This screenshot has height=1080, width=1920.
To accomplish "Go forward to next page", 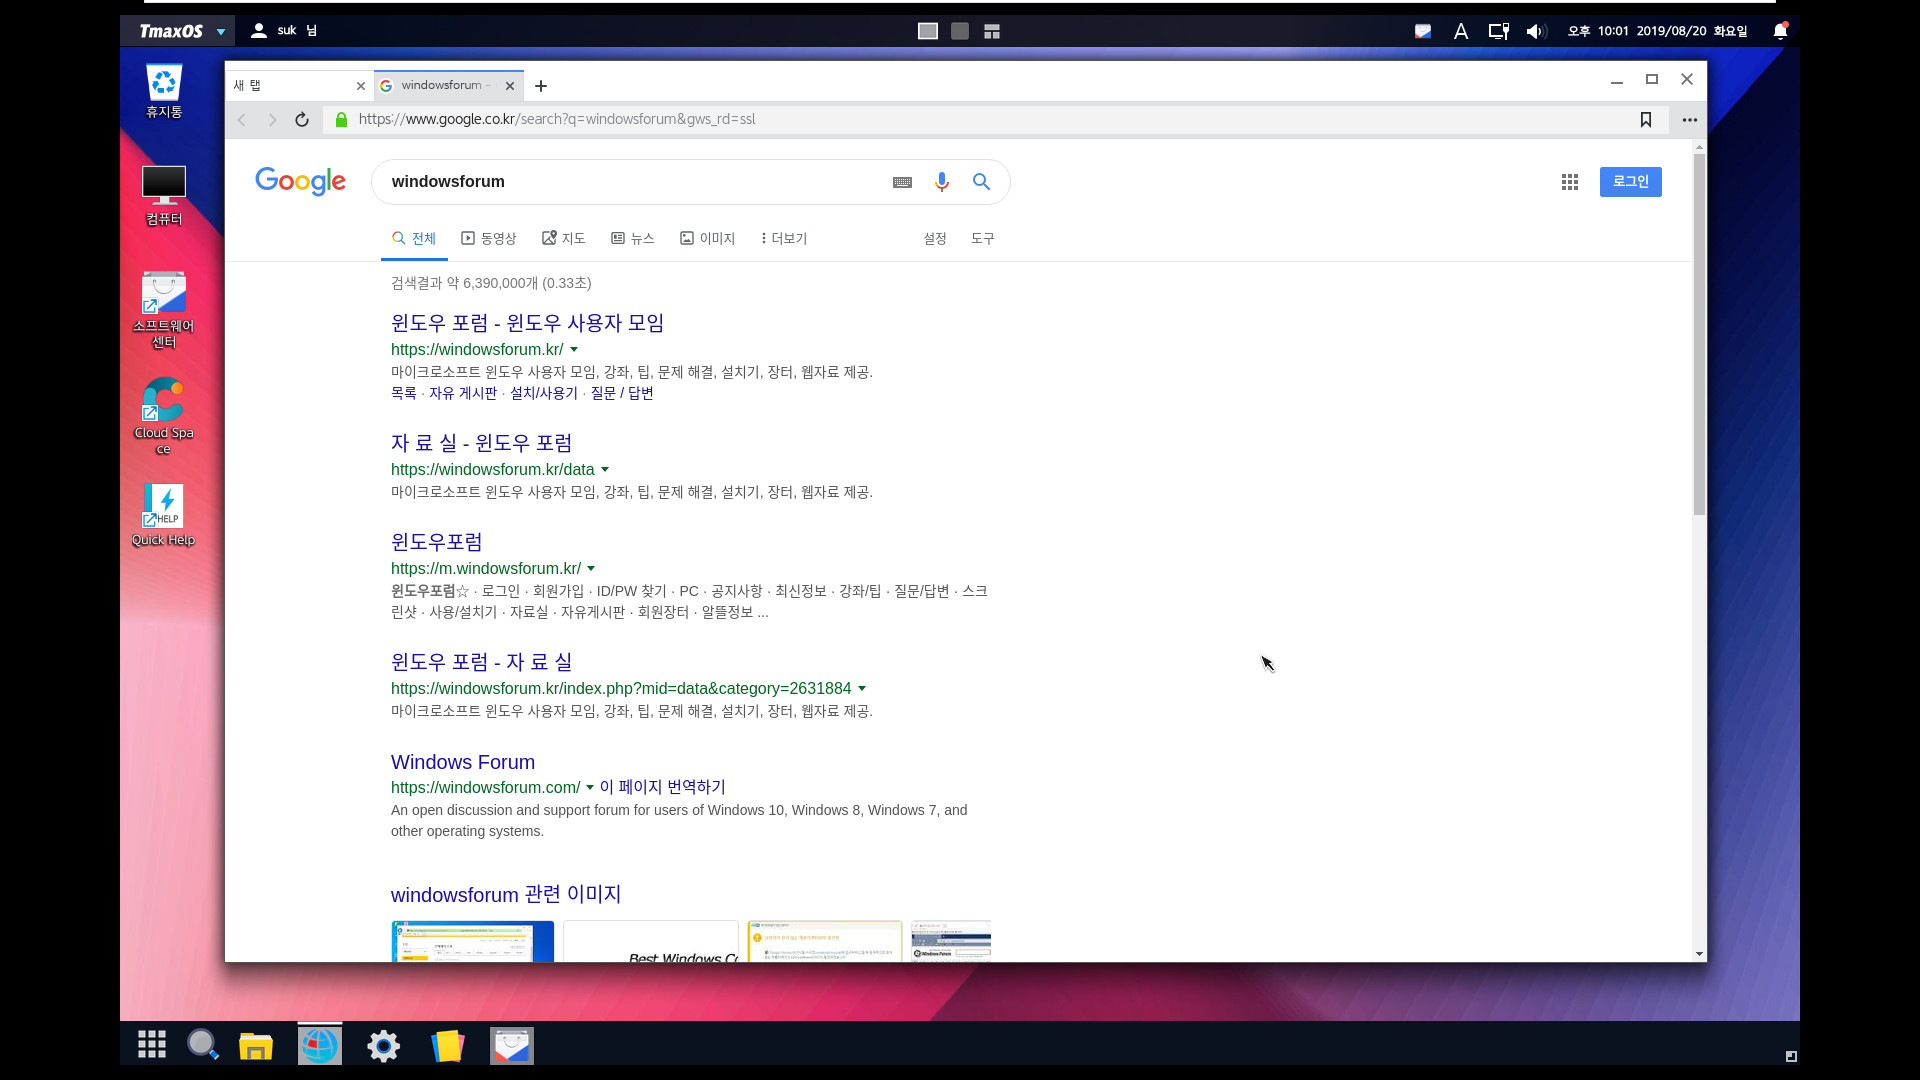I will [272, 120].
